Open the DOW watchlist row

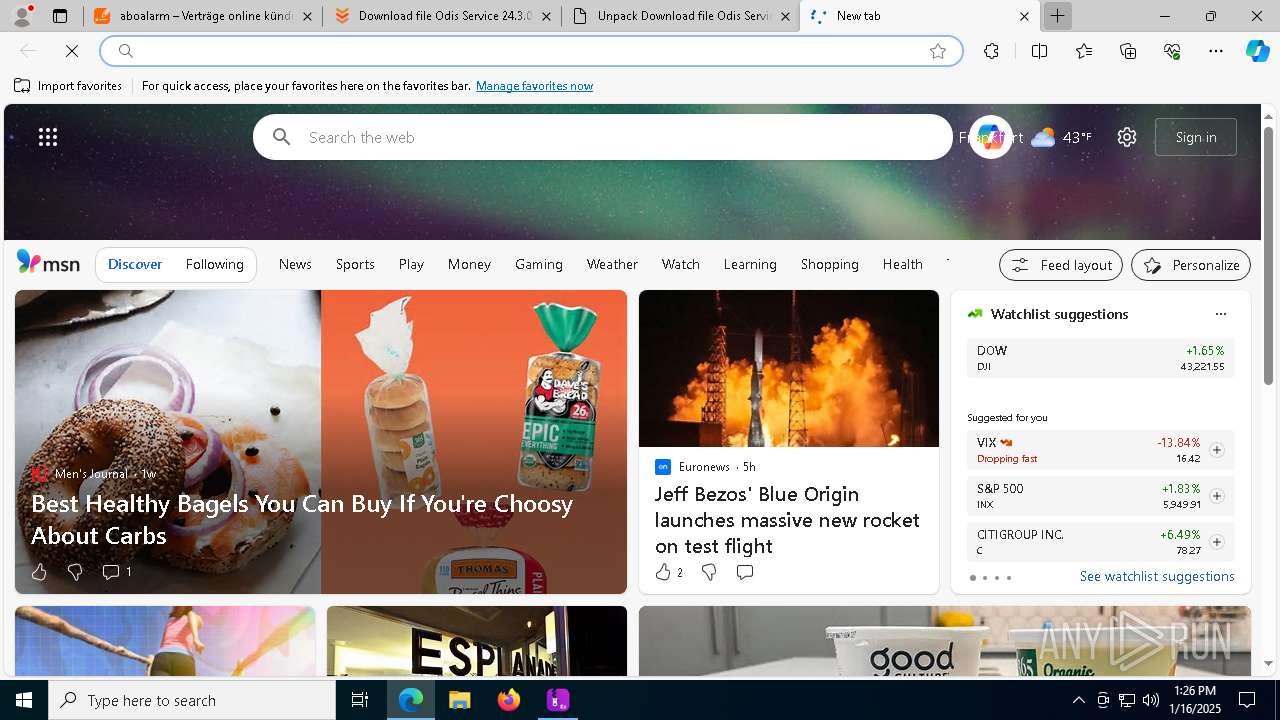coord(1100,358)
